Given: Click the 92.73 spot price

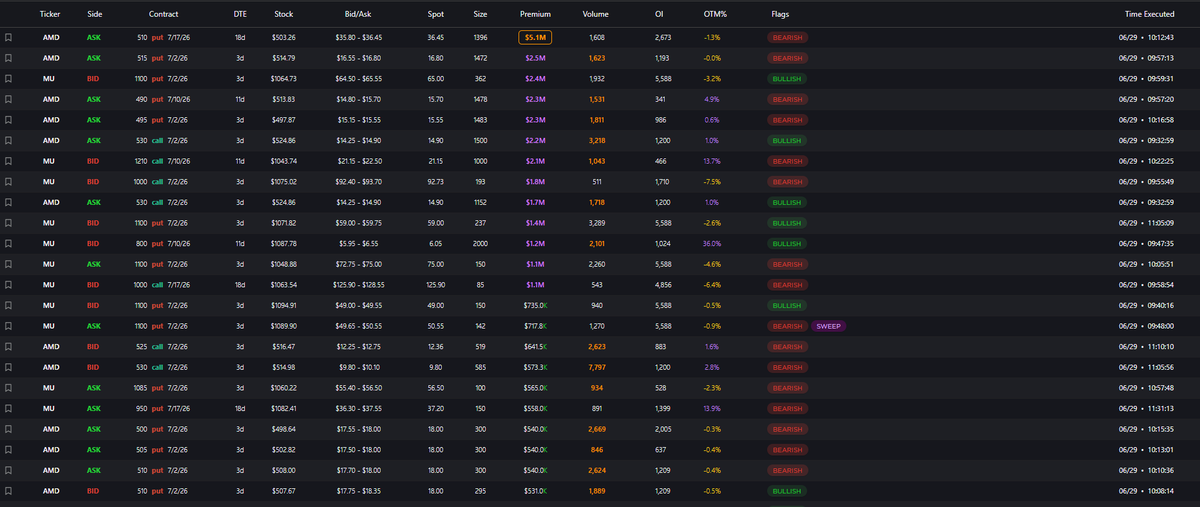Looking at the screenshot, I should 435,182.
